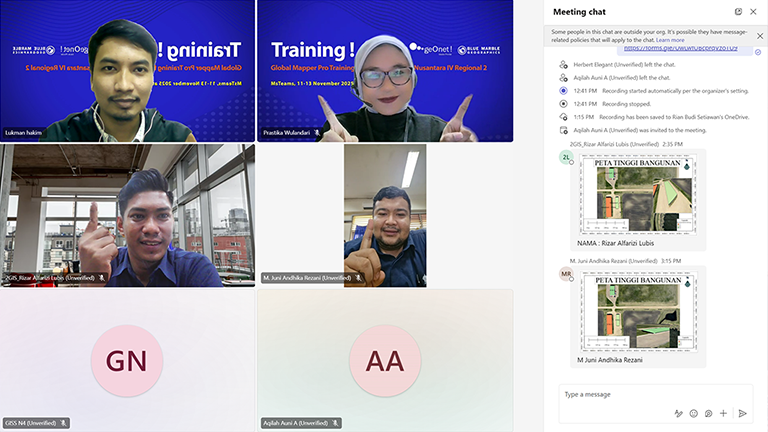Select Lukman hakim's video tile
Viewport: 768px width, 432px height.
[x=127, y=70]
